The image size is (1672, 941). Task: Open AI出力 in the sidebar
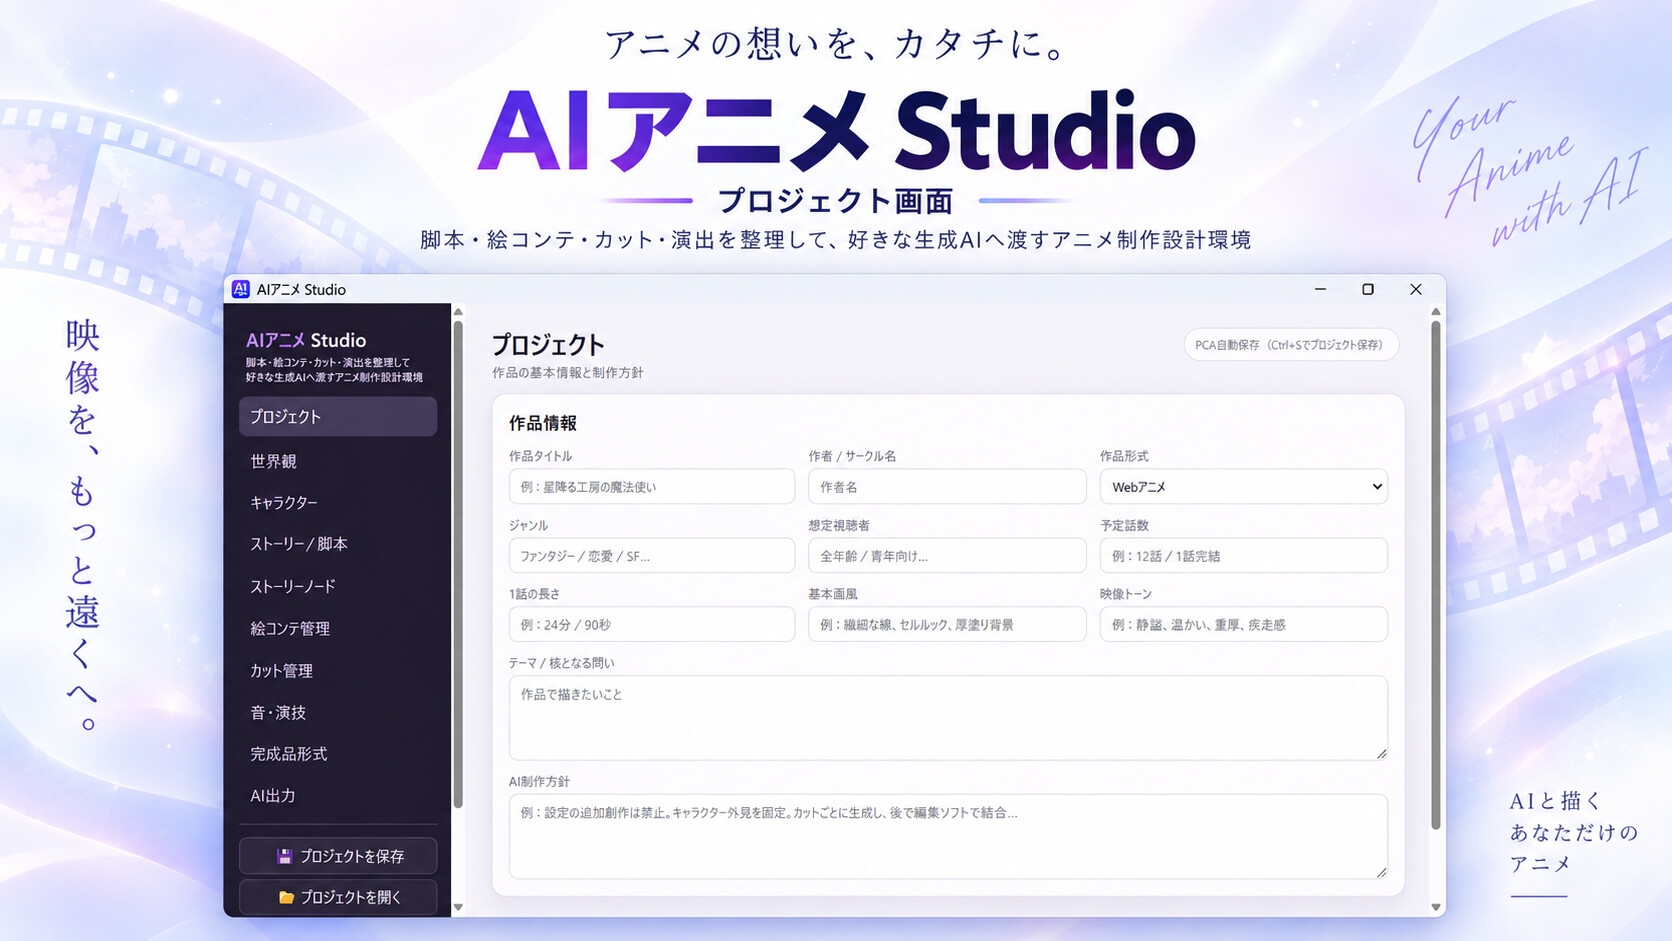tap(338, 795)
